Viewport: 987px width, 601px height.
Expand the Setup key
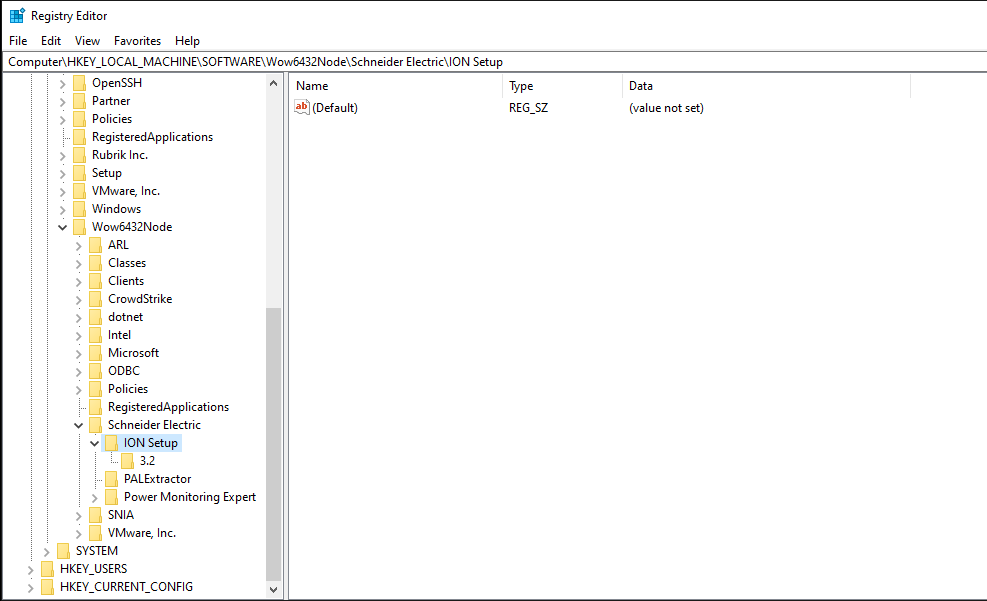[x=62, y=174]
